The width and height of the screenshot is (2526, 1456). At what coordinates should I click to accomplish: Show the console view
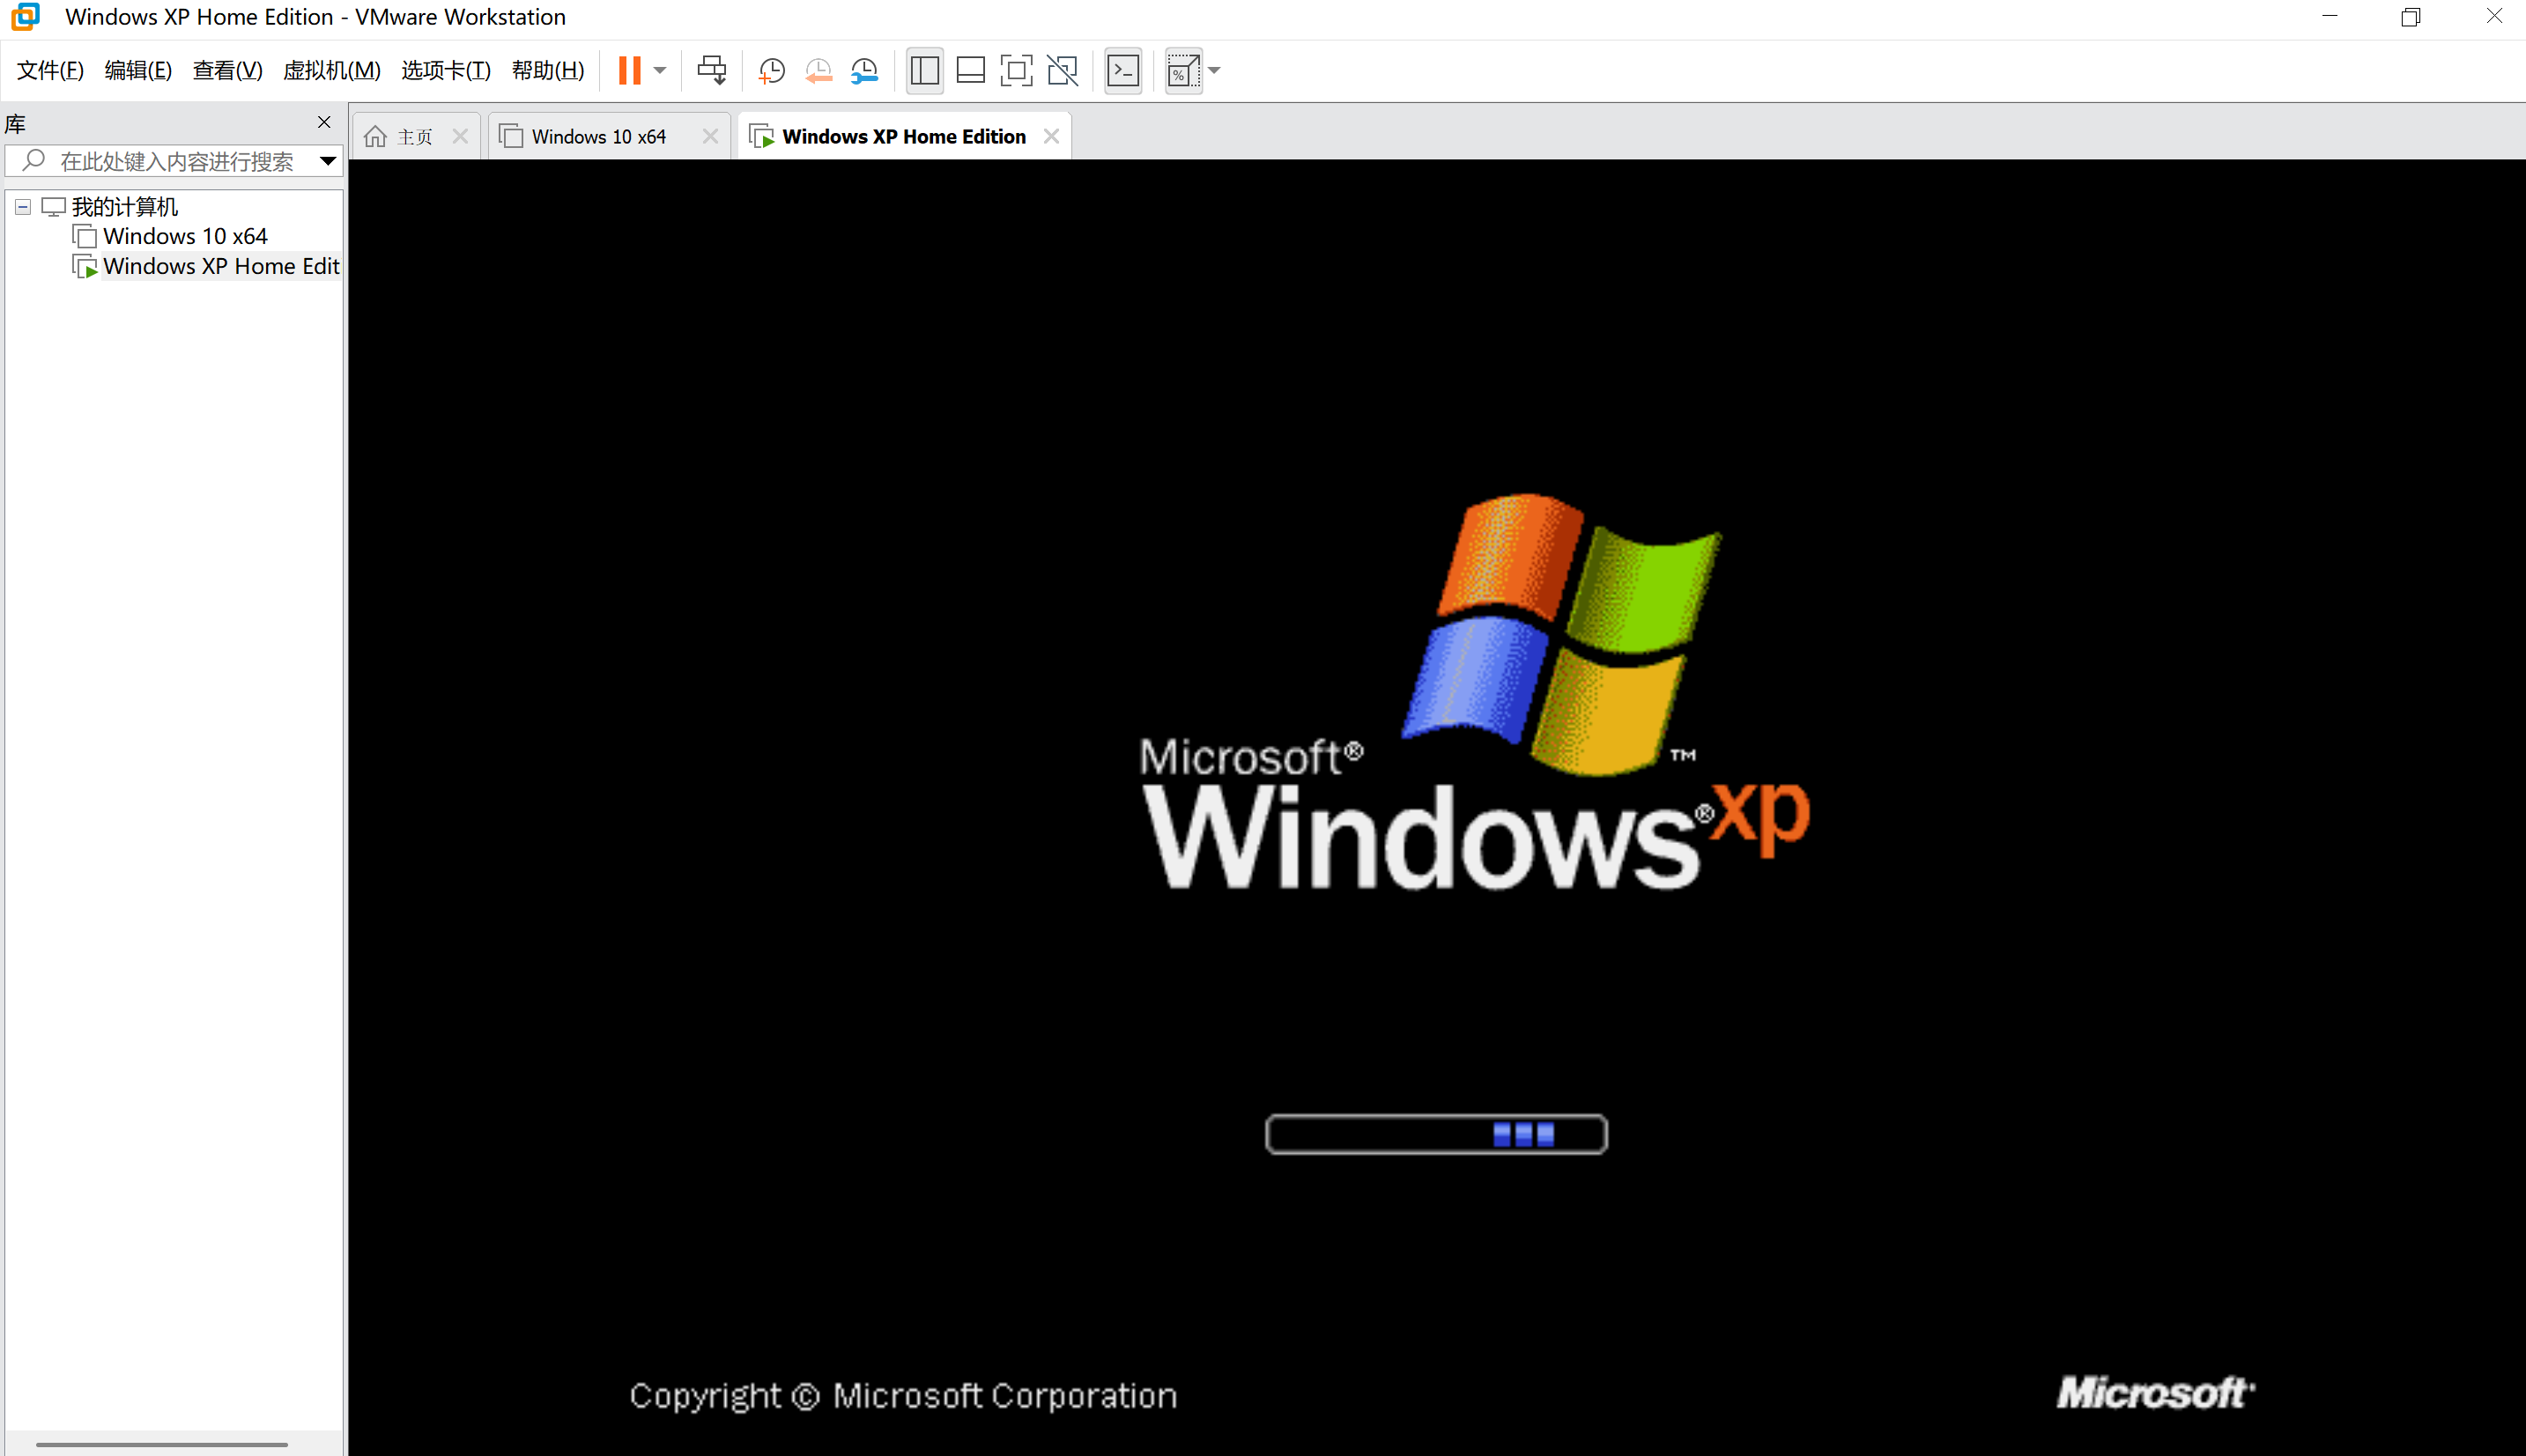(x=1123, y=70)
